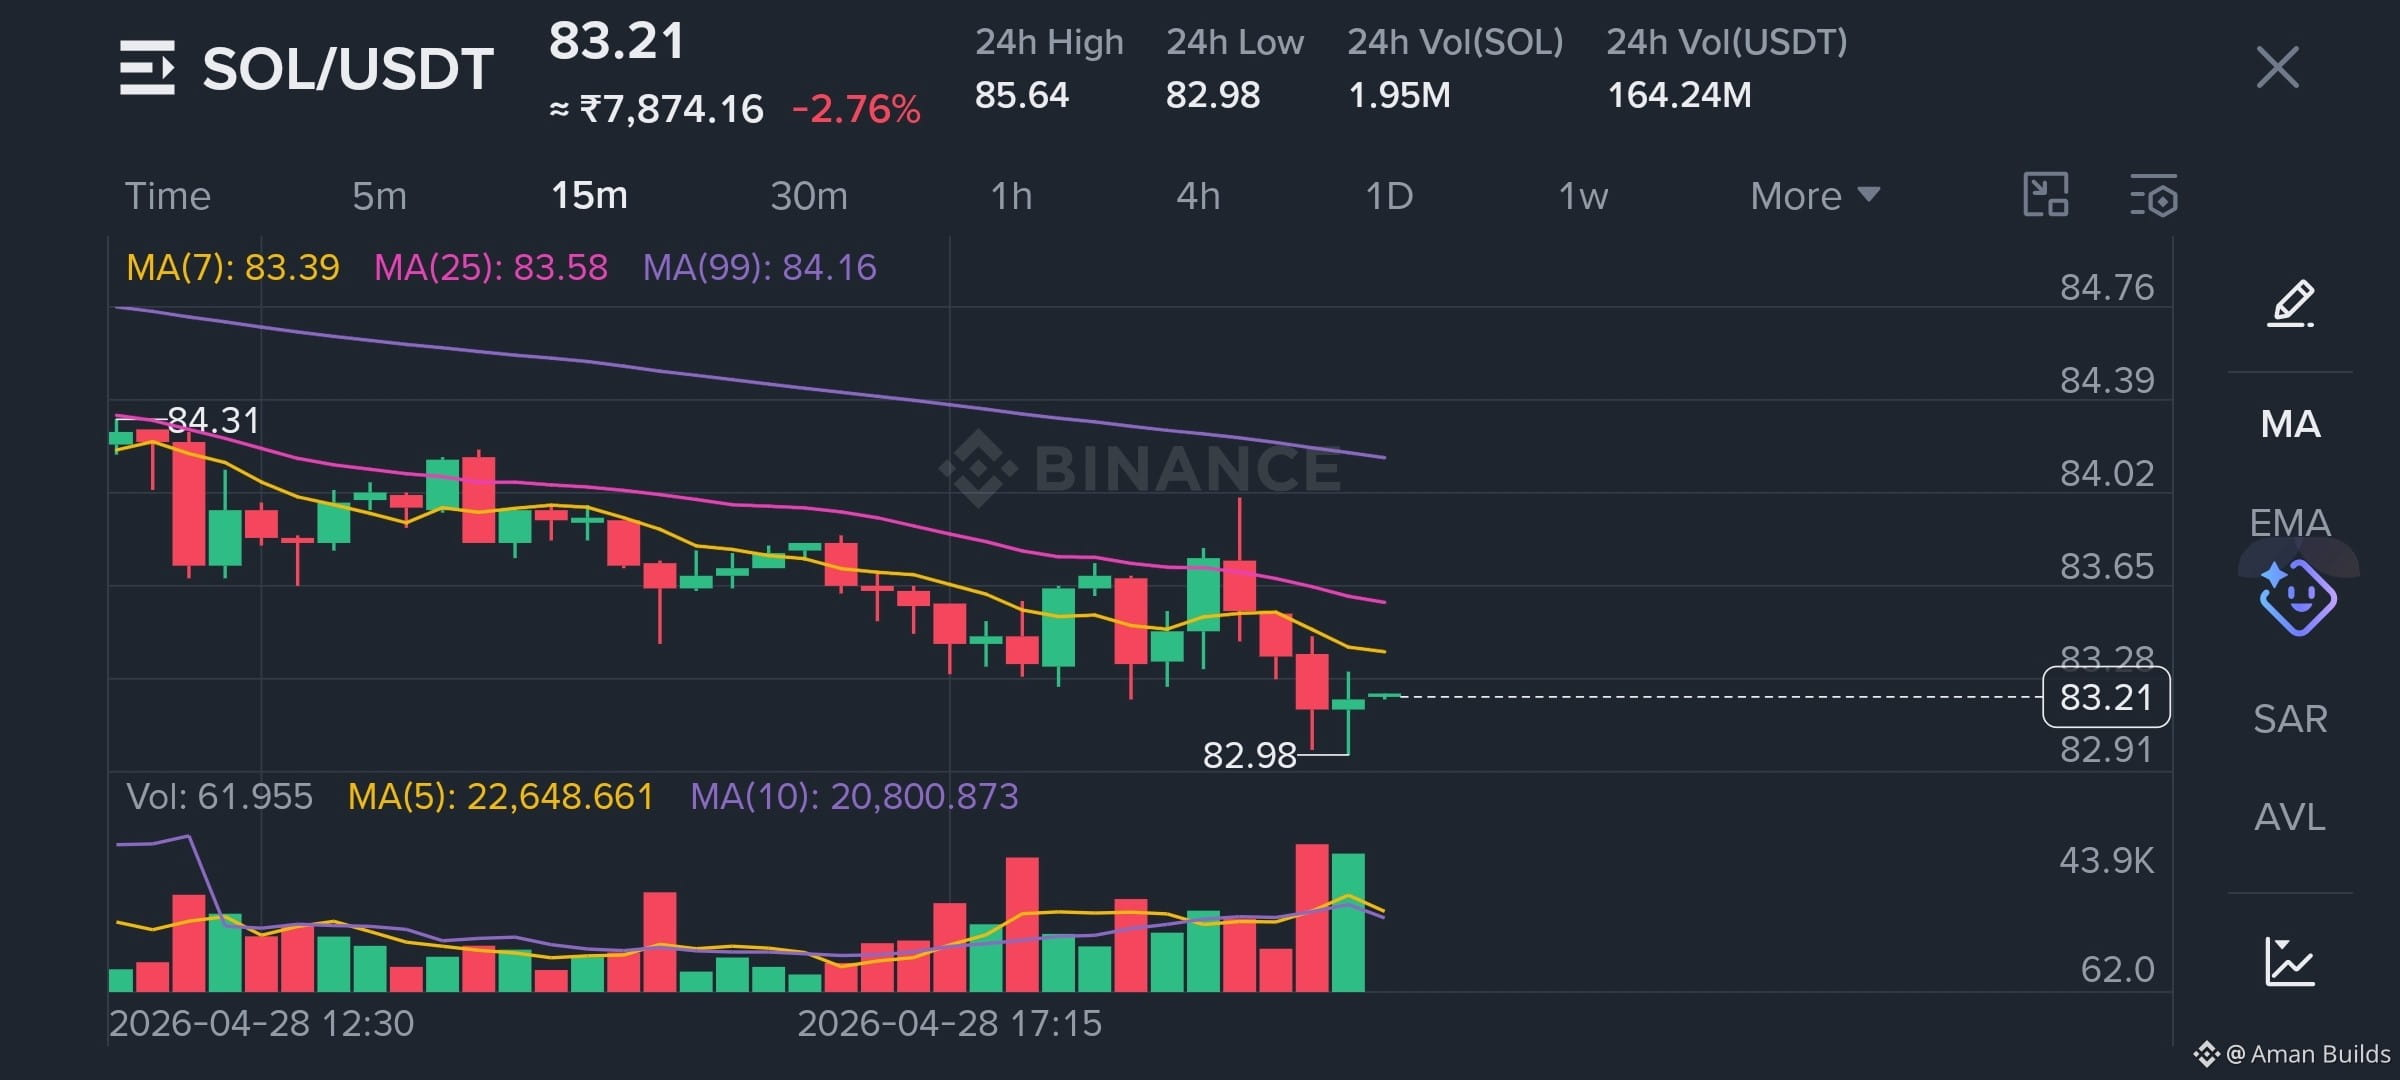This screenshot has width=2400, height=1080.
Task: Select the 30m interval
Action: click(809, 196)
